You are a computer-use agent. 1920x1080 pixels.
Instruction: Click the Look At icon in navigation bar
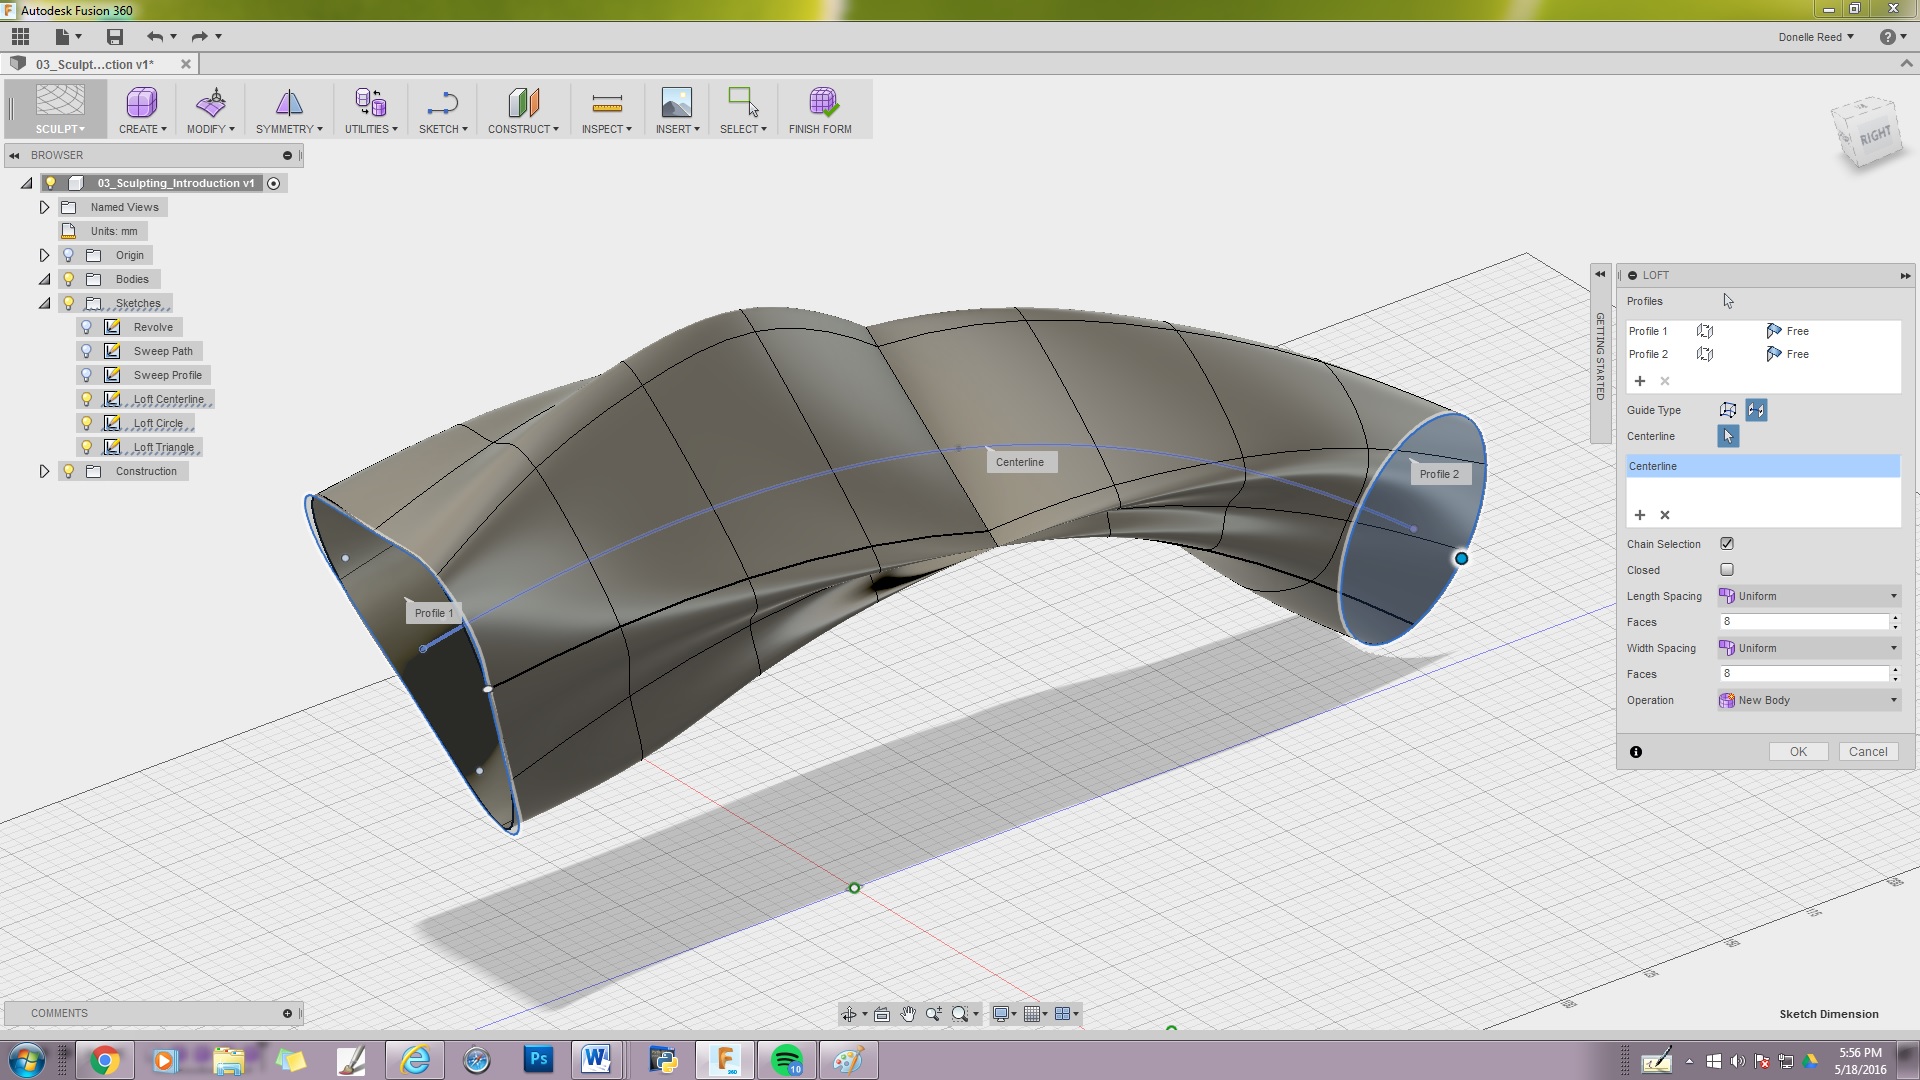coord(881,1014)
